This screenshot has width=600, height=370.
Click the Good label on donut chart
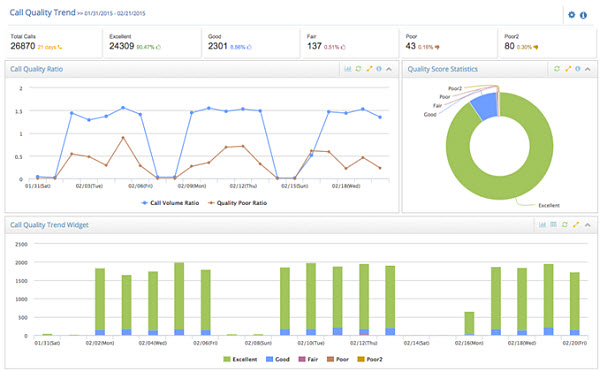click(430, 114)
